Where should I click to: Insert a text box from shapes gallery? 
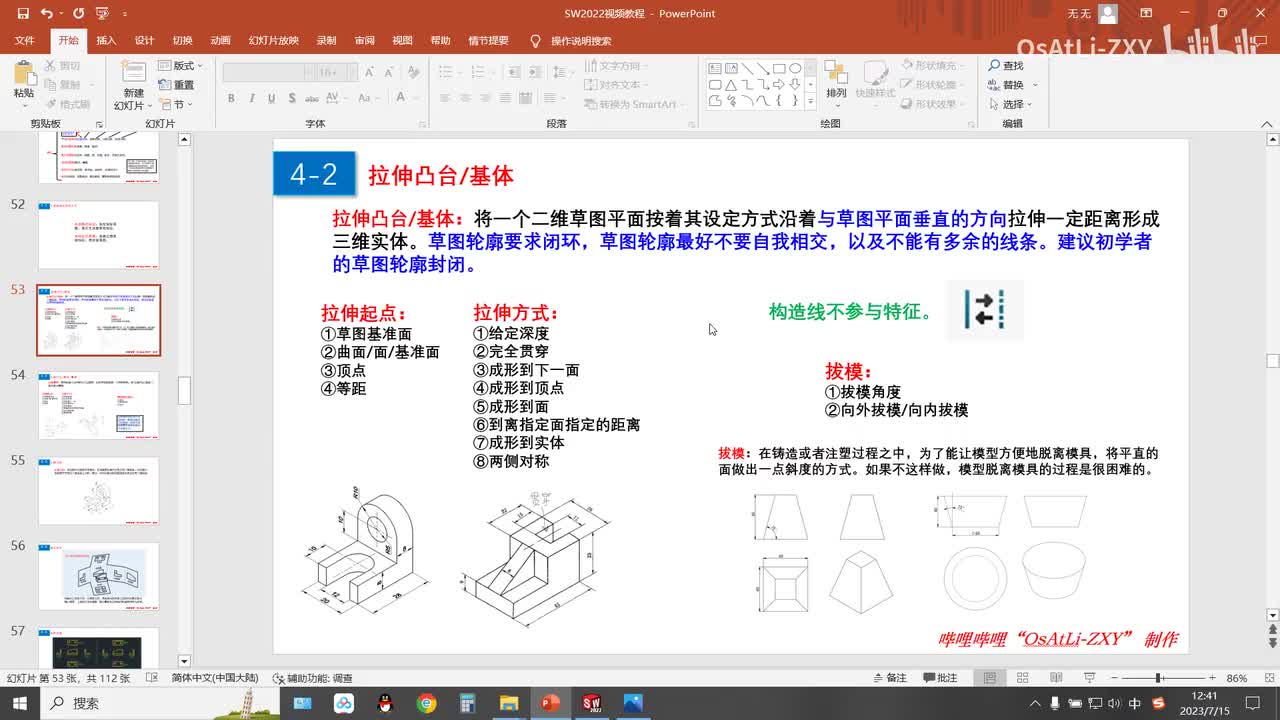click(715, 69)
